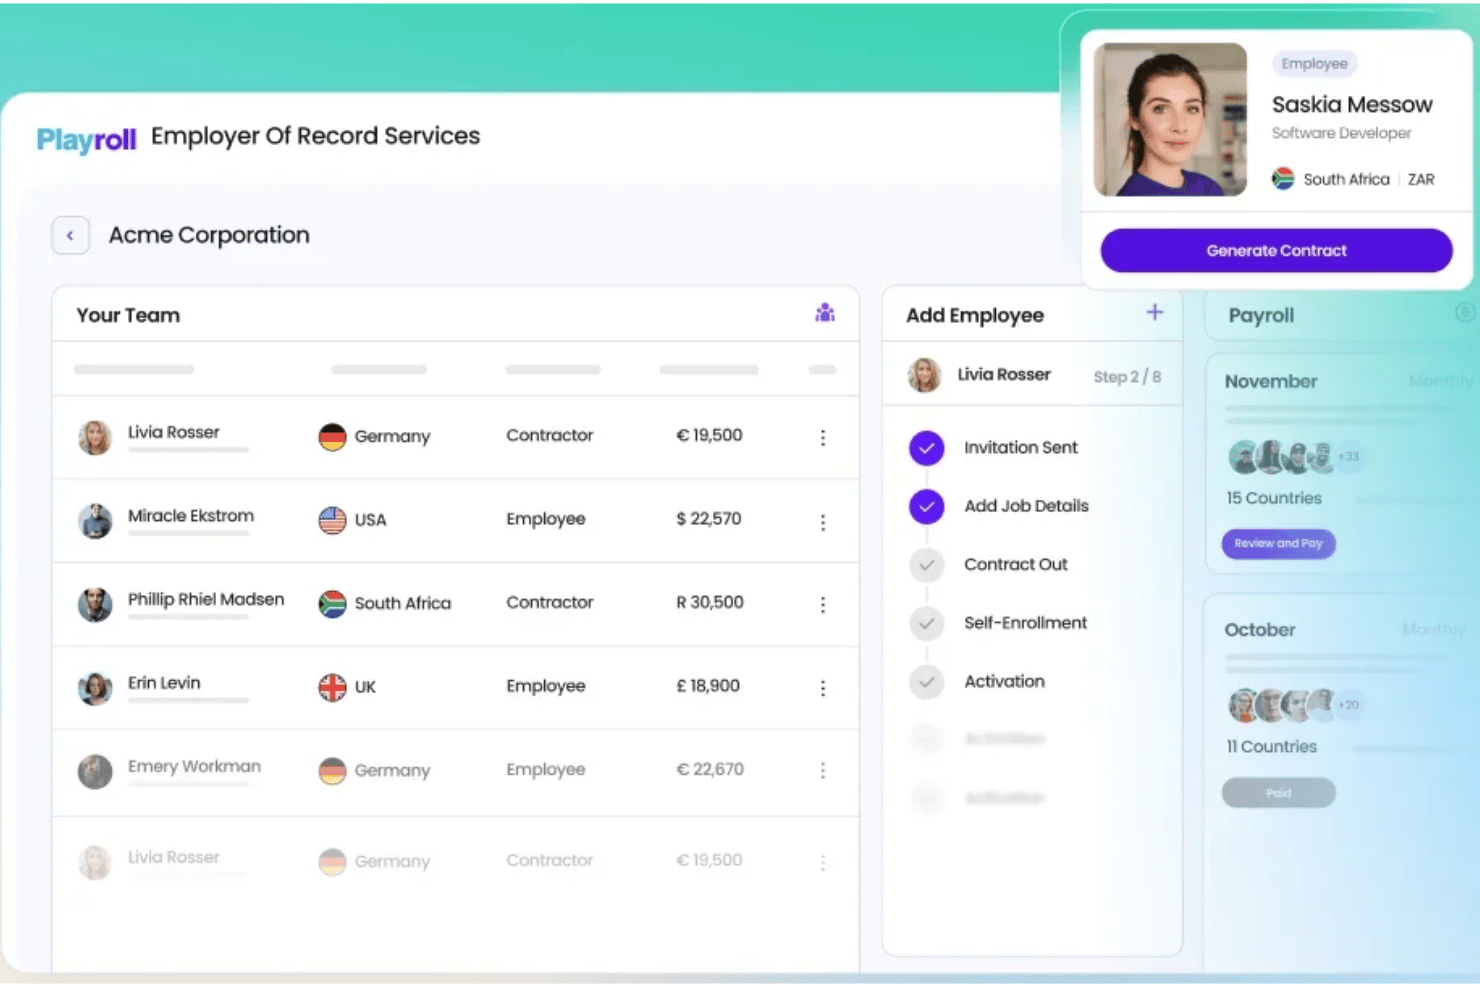1480x987 pixels.
Task: Open the options menu for Miracle Ekstrom
Action: click(823, 522)
